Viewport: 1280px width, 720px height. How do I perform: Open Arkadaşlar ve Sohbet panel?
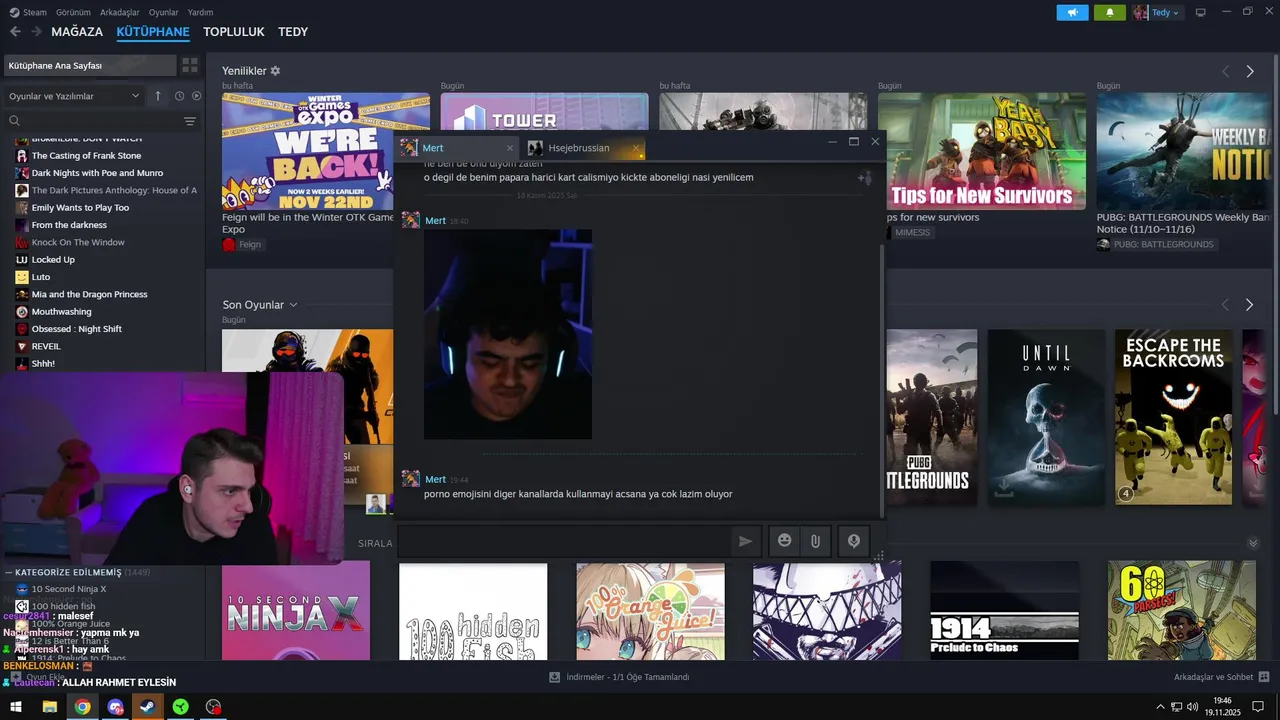coord(1221,677)
